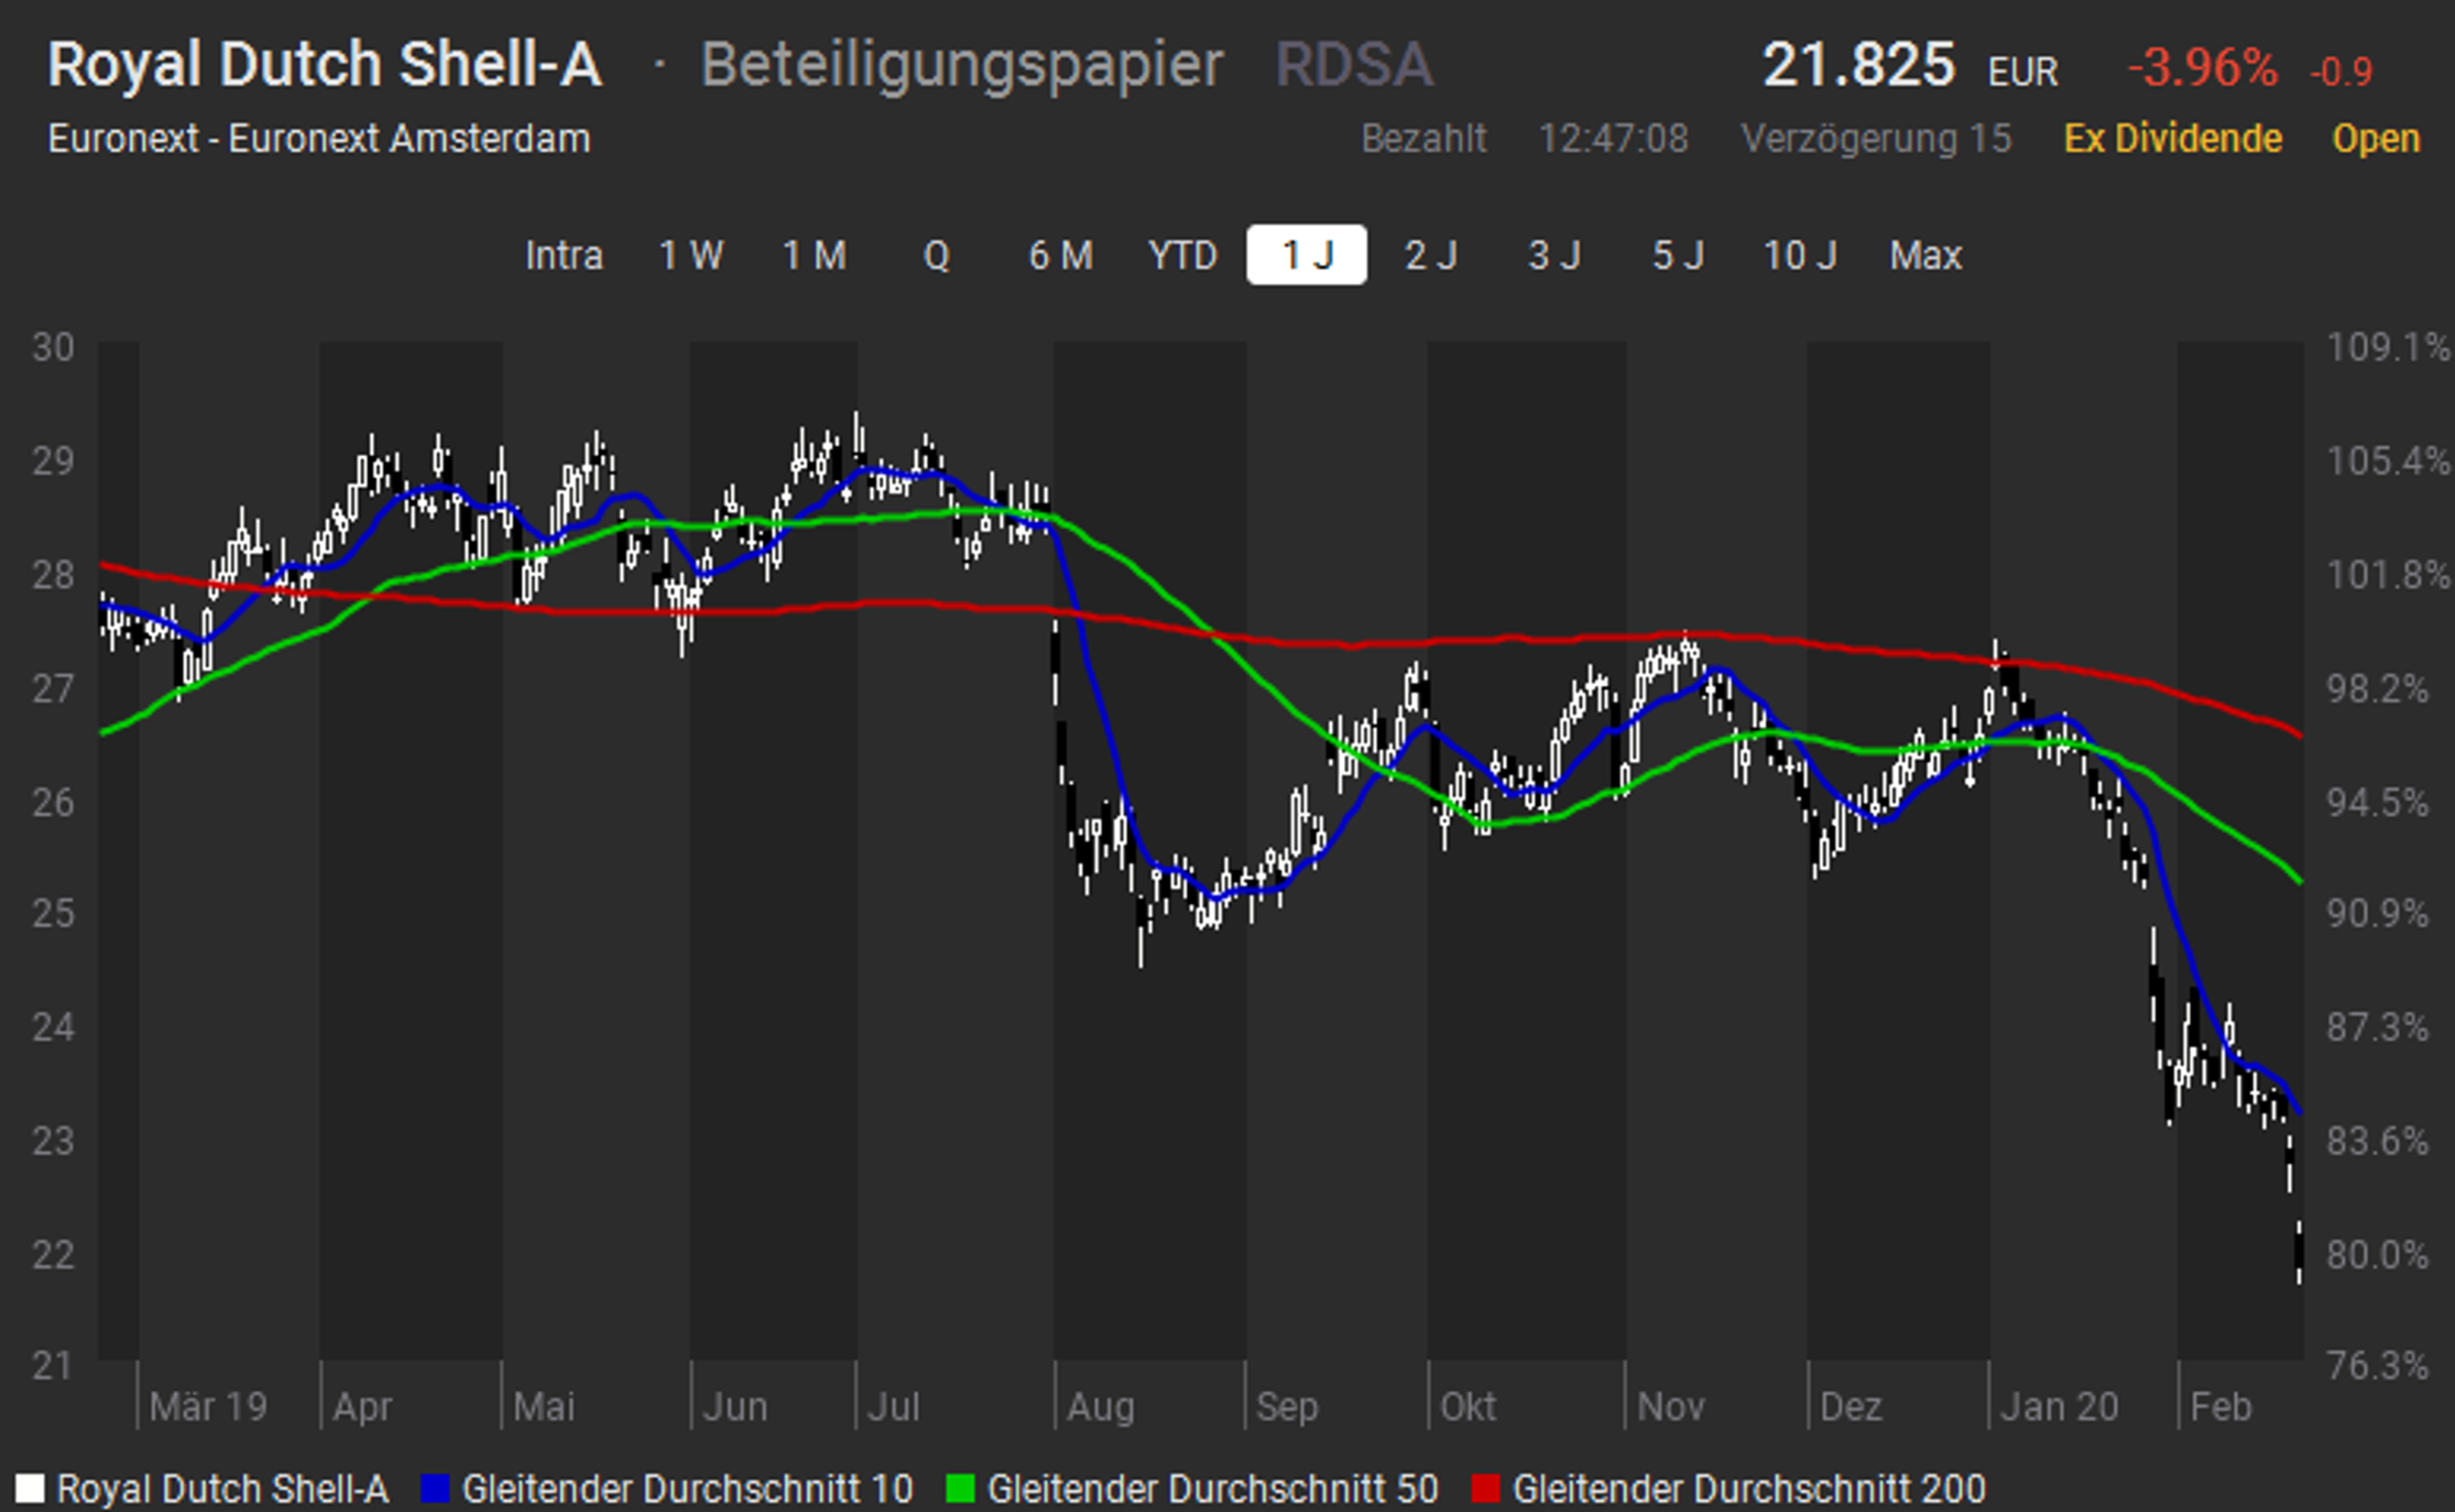Screen dimensions: 2455x1512
Task: Click the blue Gleitender Durchschnitt 10 swatch
Action: [435, 1488]
